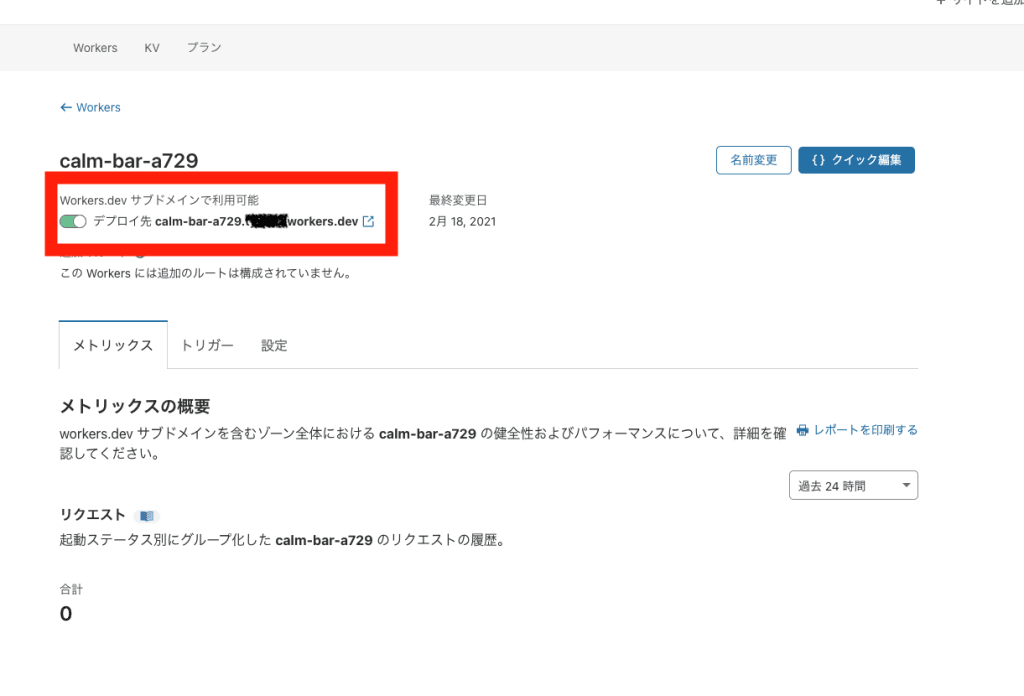
Task: Click the printer icon for report printing
Action: (803, 430)
